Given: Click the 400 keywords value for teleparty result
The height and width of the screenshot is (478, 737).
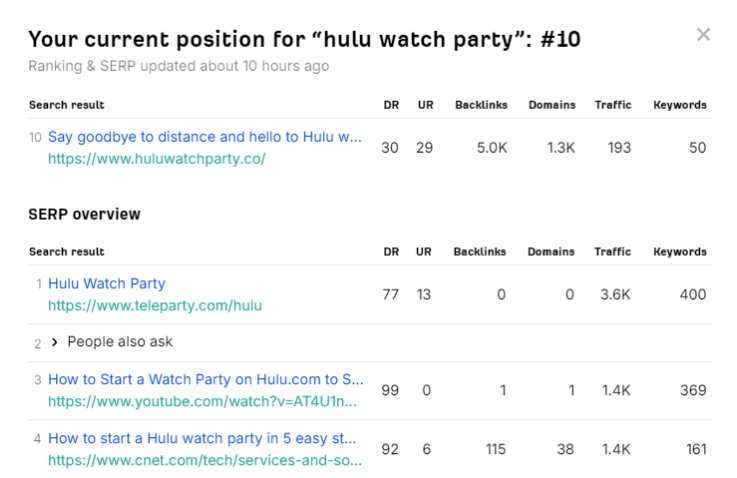Looking at the screenshot, I should (692, 295).
